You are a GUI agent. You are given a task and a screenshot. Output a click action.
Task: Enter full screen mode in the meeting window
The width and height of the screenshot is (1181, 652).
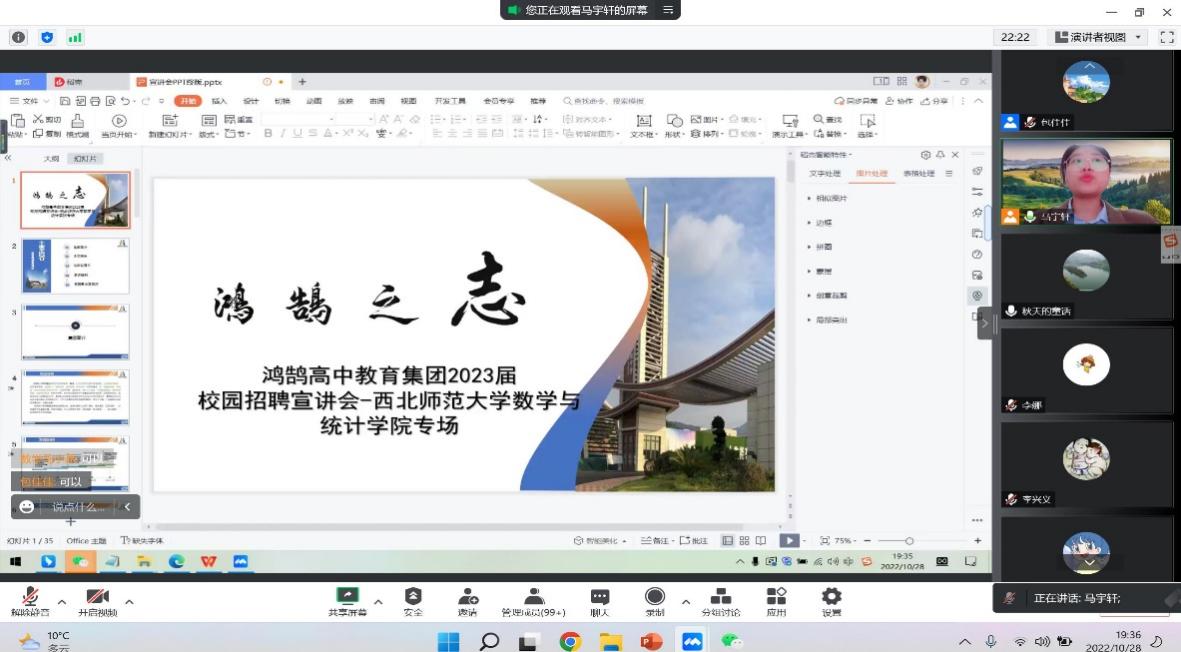pos(1166,37)
